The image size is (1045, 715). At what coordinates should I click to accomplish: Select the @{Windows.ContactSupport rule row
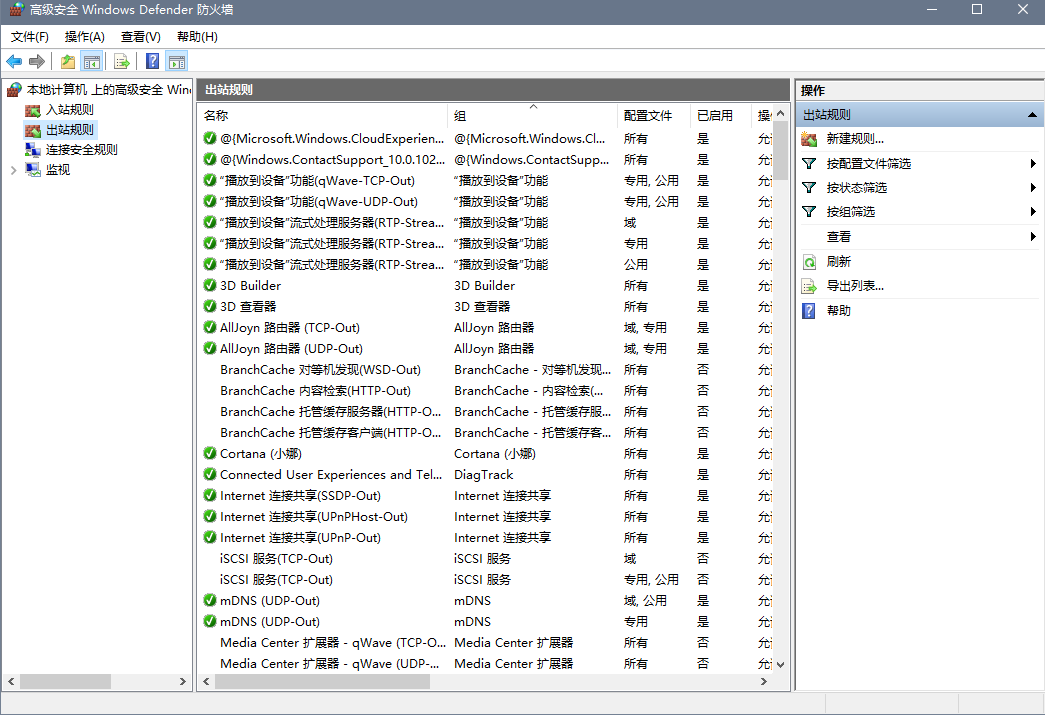(487, 159)
